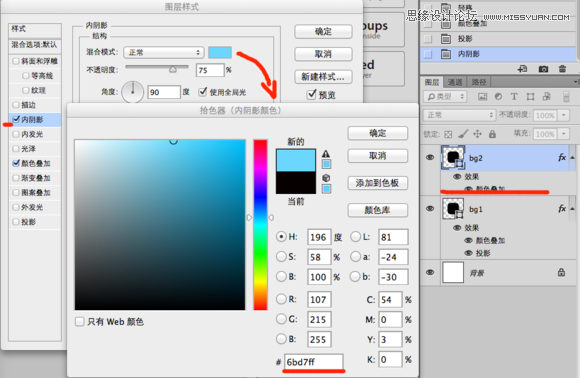Viewport: 580px width, 378px height.
Task: Click the lock all padlock icon
Action: point(492,134)
